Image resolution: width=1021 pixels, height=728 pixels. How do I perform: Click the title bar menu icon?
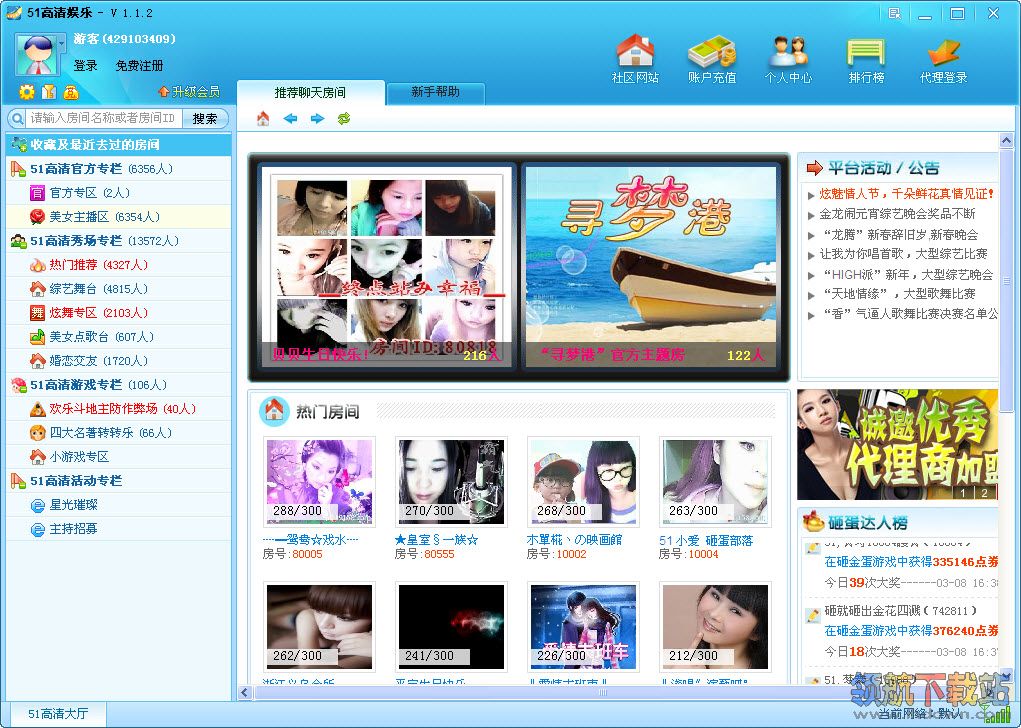click(894, 13)
